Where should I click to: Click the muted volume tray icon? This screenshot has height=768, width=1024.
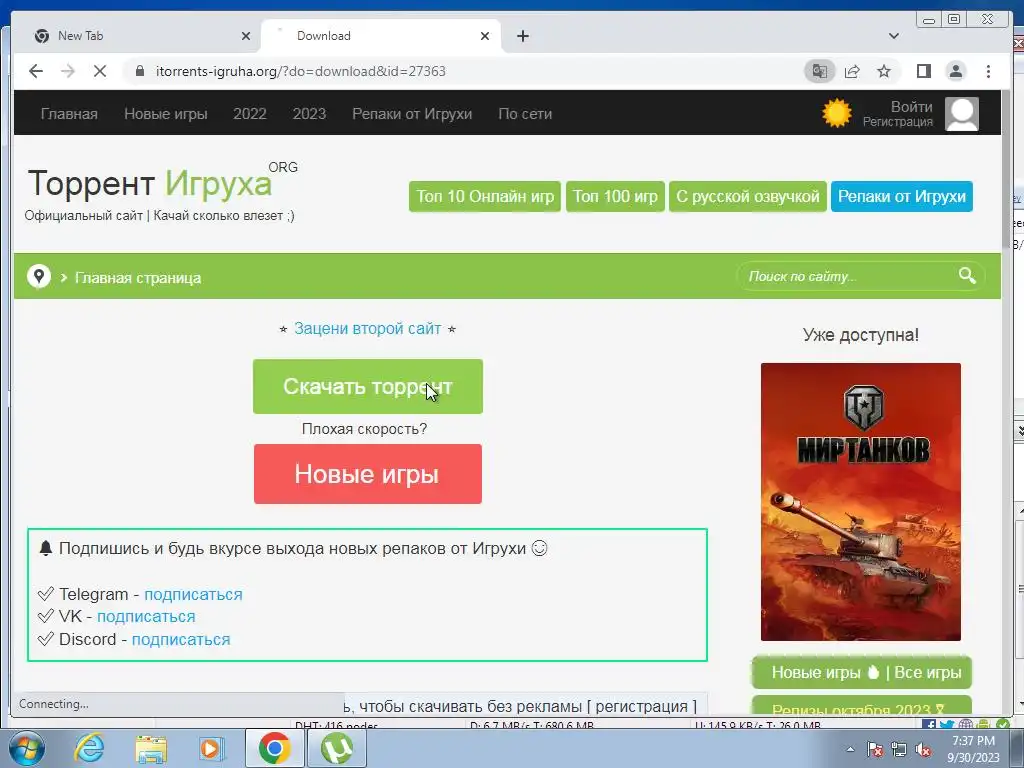[923, 750]
